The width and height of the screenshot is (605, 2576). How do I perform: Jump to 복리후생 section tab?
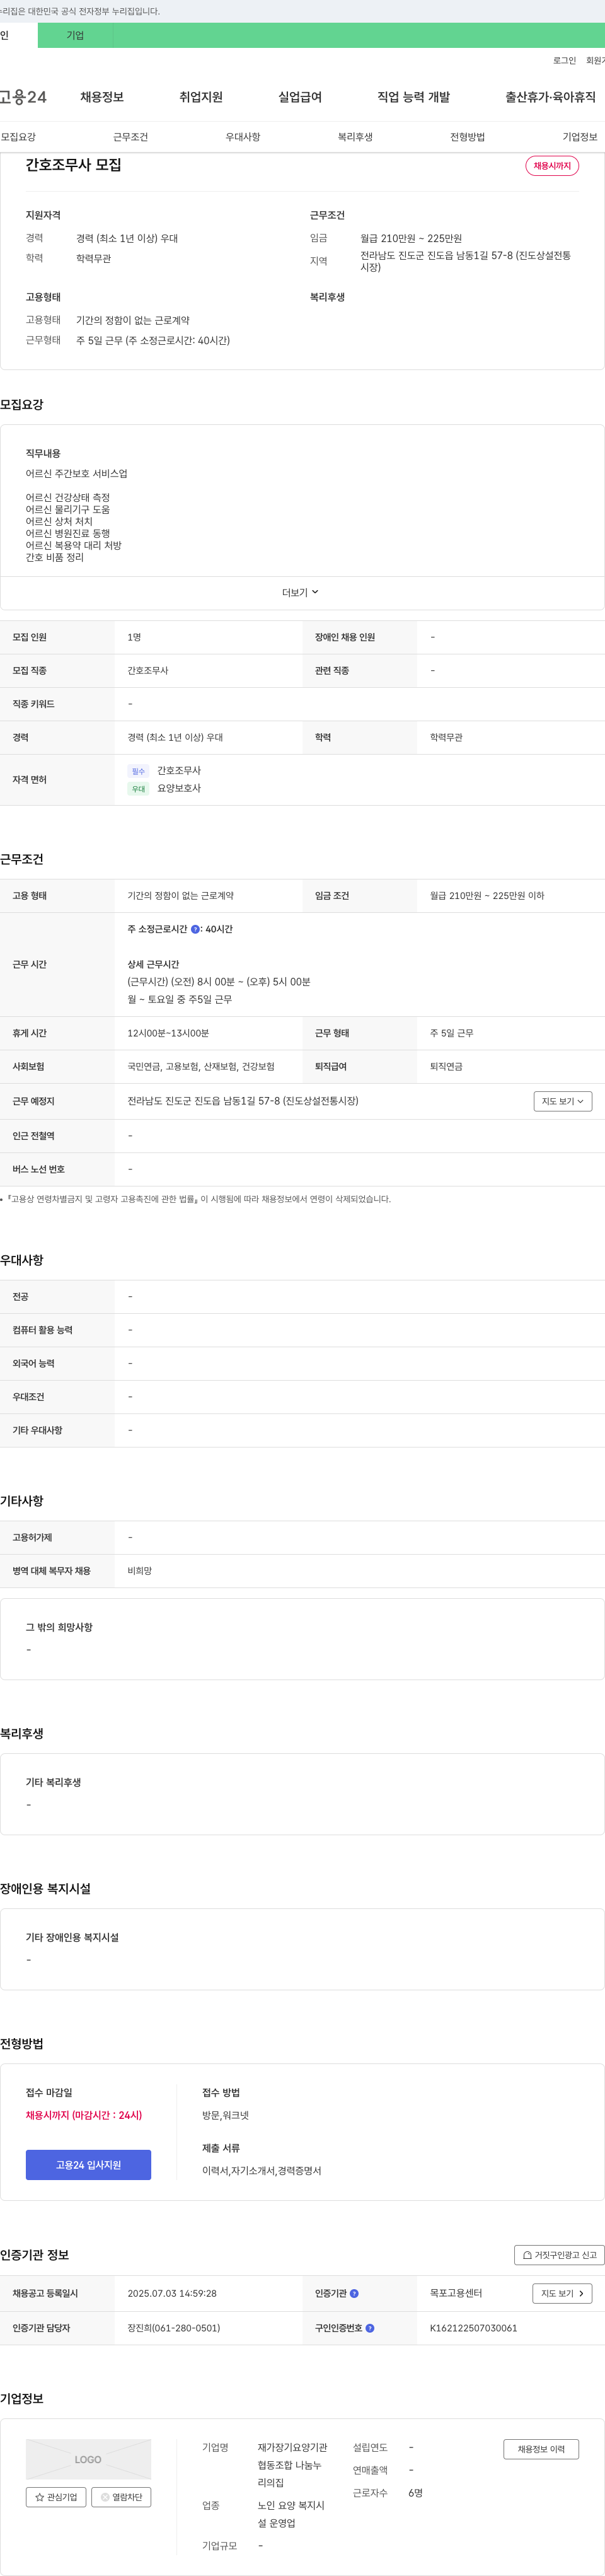pyautogui.click(x=355, y=137)
